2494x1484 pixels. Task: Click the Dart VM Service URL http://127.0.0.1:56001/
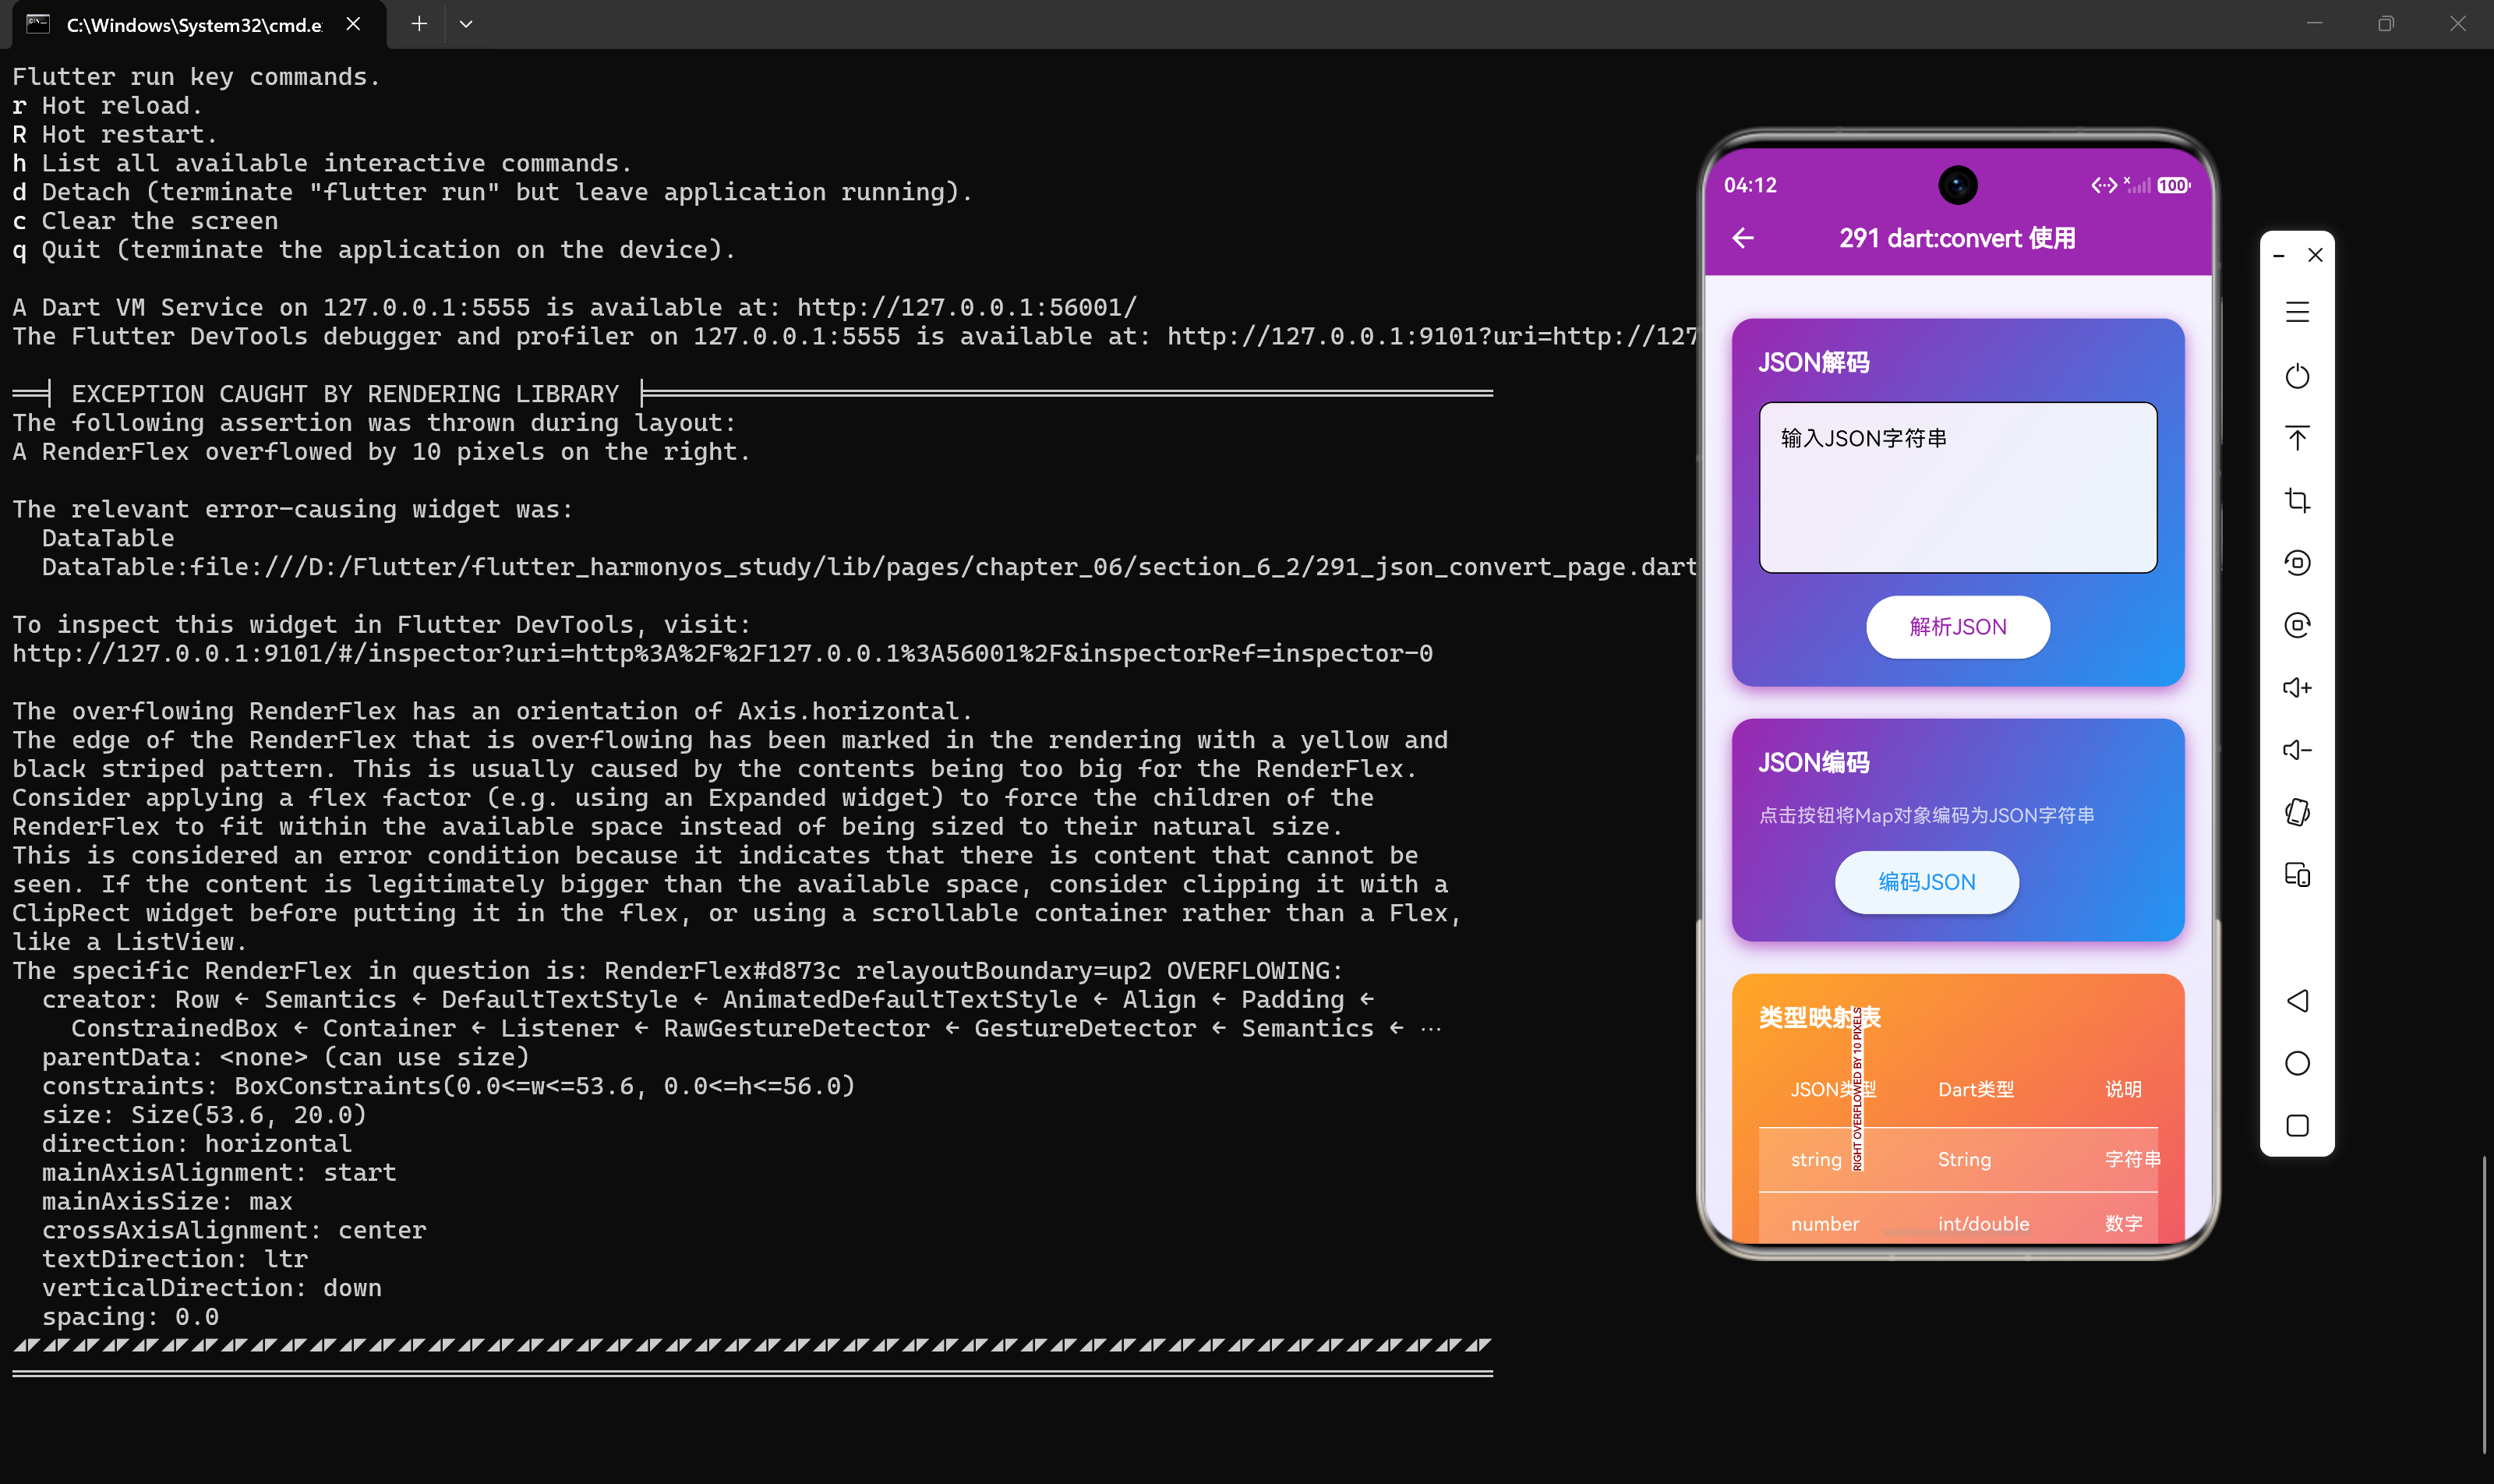(966, 307)
